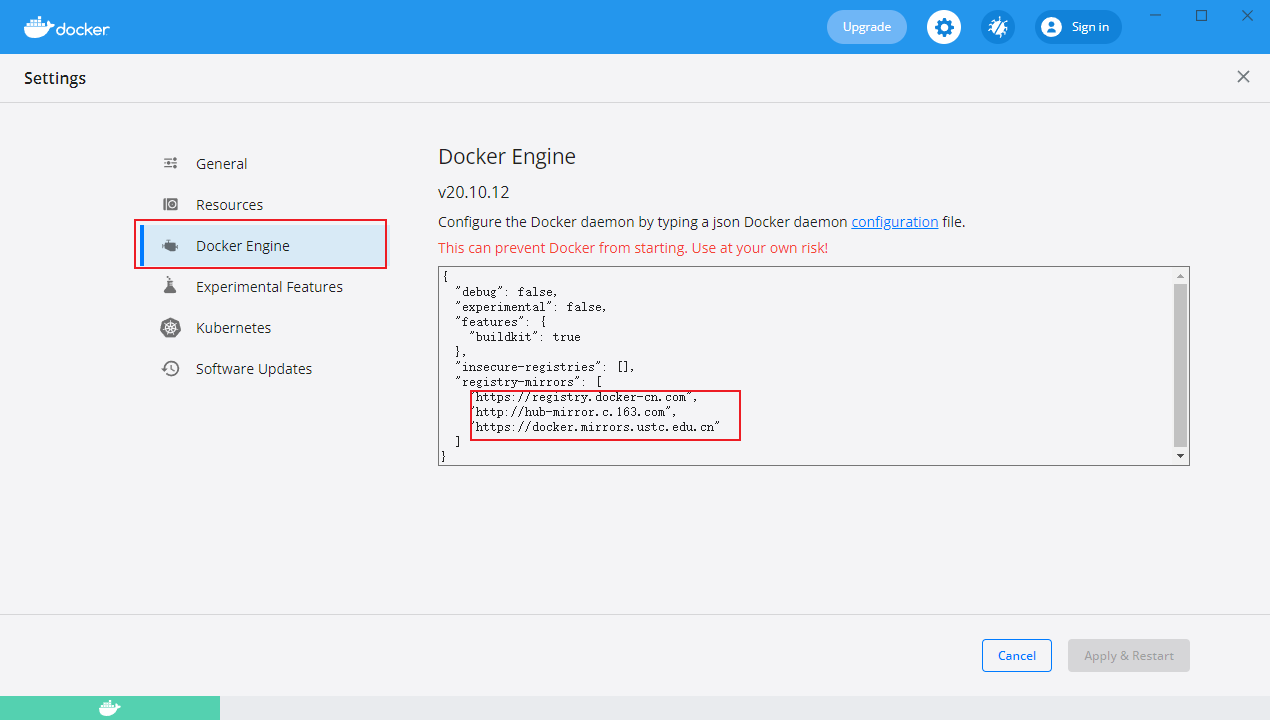This screenshot has height=720, width=1270.
Task: Click the "insecure-registries" line
Action: click(x=545, y=367)
